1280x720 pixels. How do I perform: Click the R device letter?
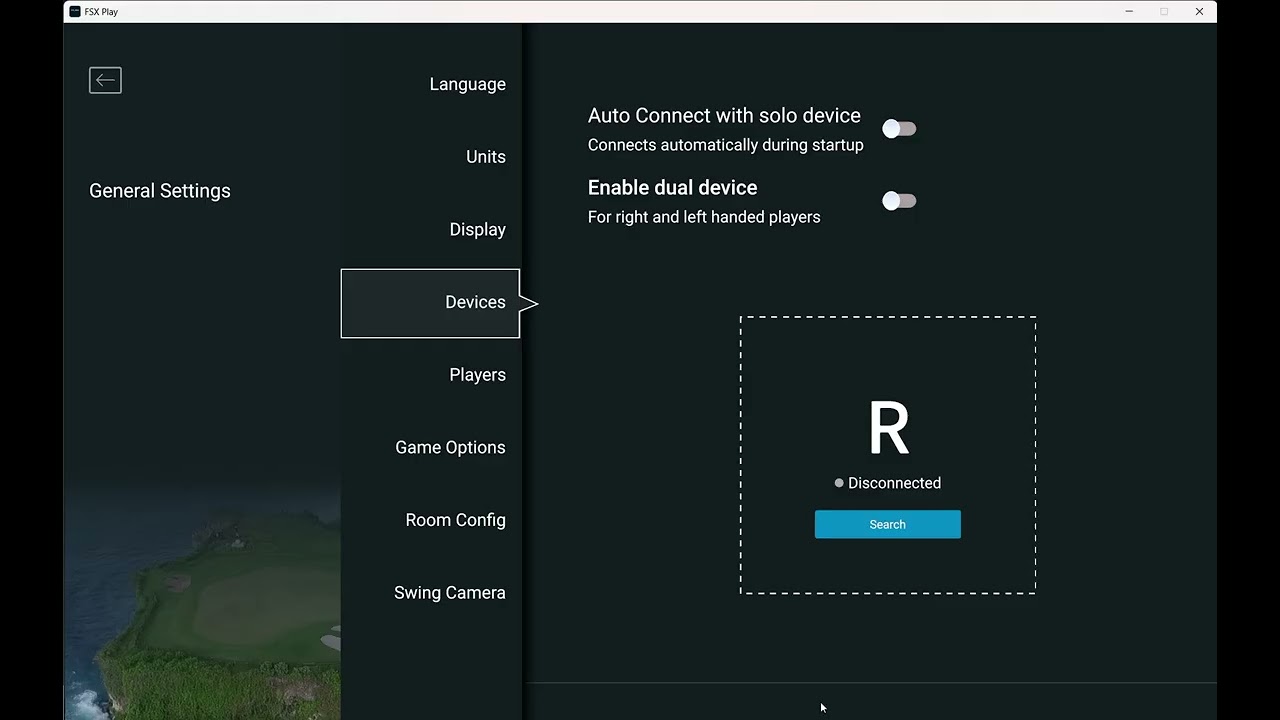coord(888,429)
